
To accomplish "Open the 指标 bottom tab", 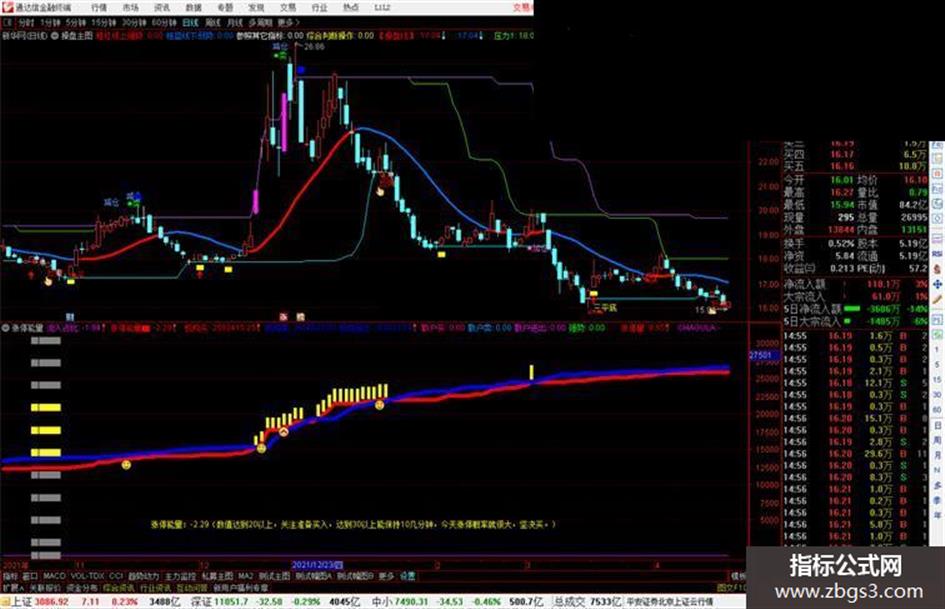I will [x=10, y=576].
